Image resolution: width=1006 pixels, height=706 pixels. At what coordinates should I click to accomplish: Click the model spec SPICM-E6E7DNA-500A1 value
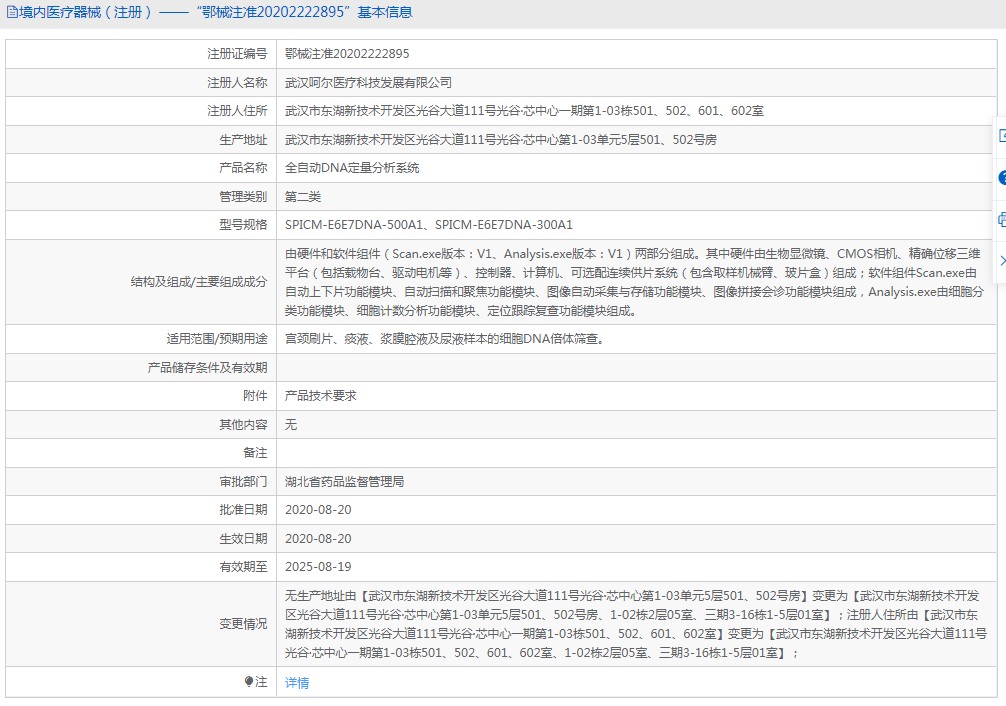click(x=354, y=225)
